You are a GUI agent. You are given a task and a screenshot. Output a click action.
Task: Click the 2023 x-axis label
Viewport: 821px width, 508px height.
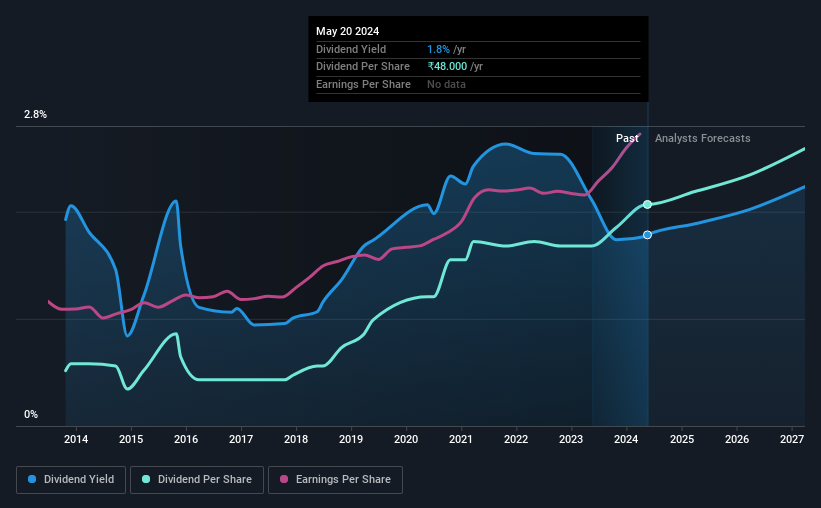(571, 439)
